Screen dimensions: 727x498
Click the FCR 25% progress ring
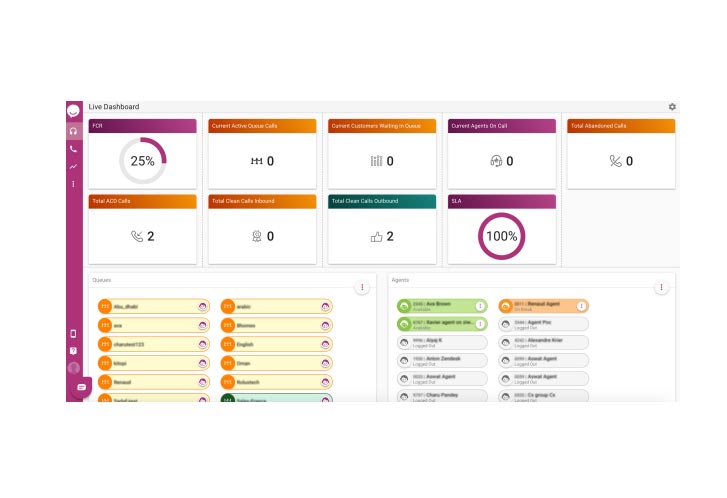coord(142,161)
